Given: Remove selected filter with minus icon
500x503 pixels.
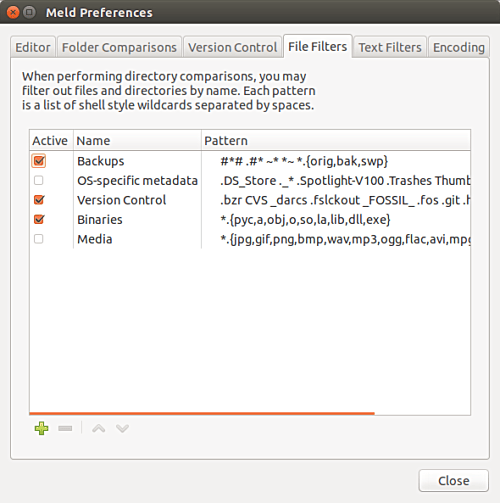Looking at the screenshot, I should coord(65,428).
